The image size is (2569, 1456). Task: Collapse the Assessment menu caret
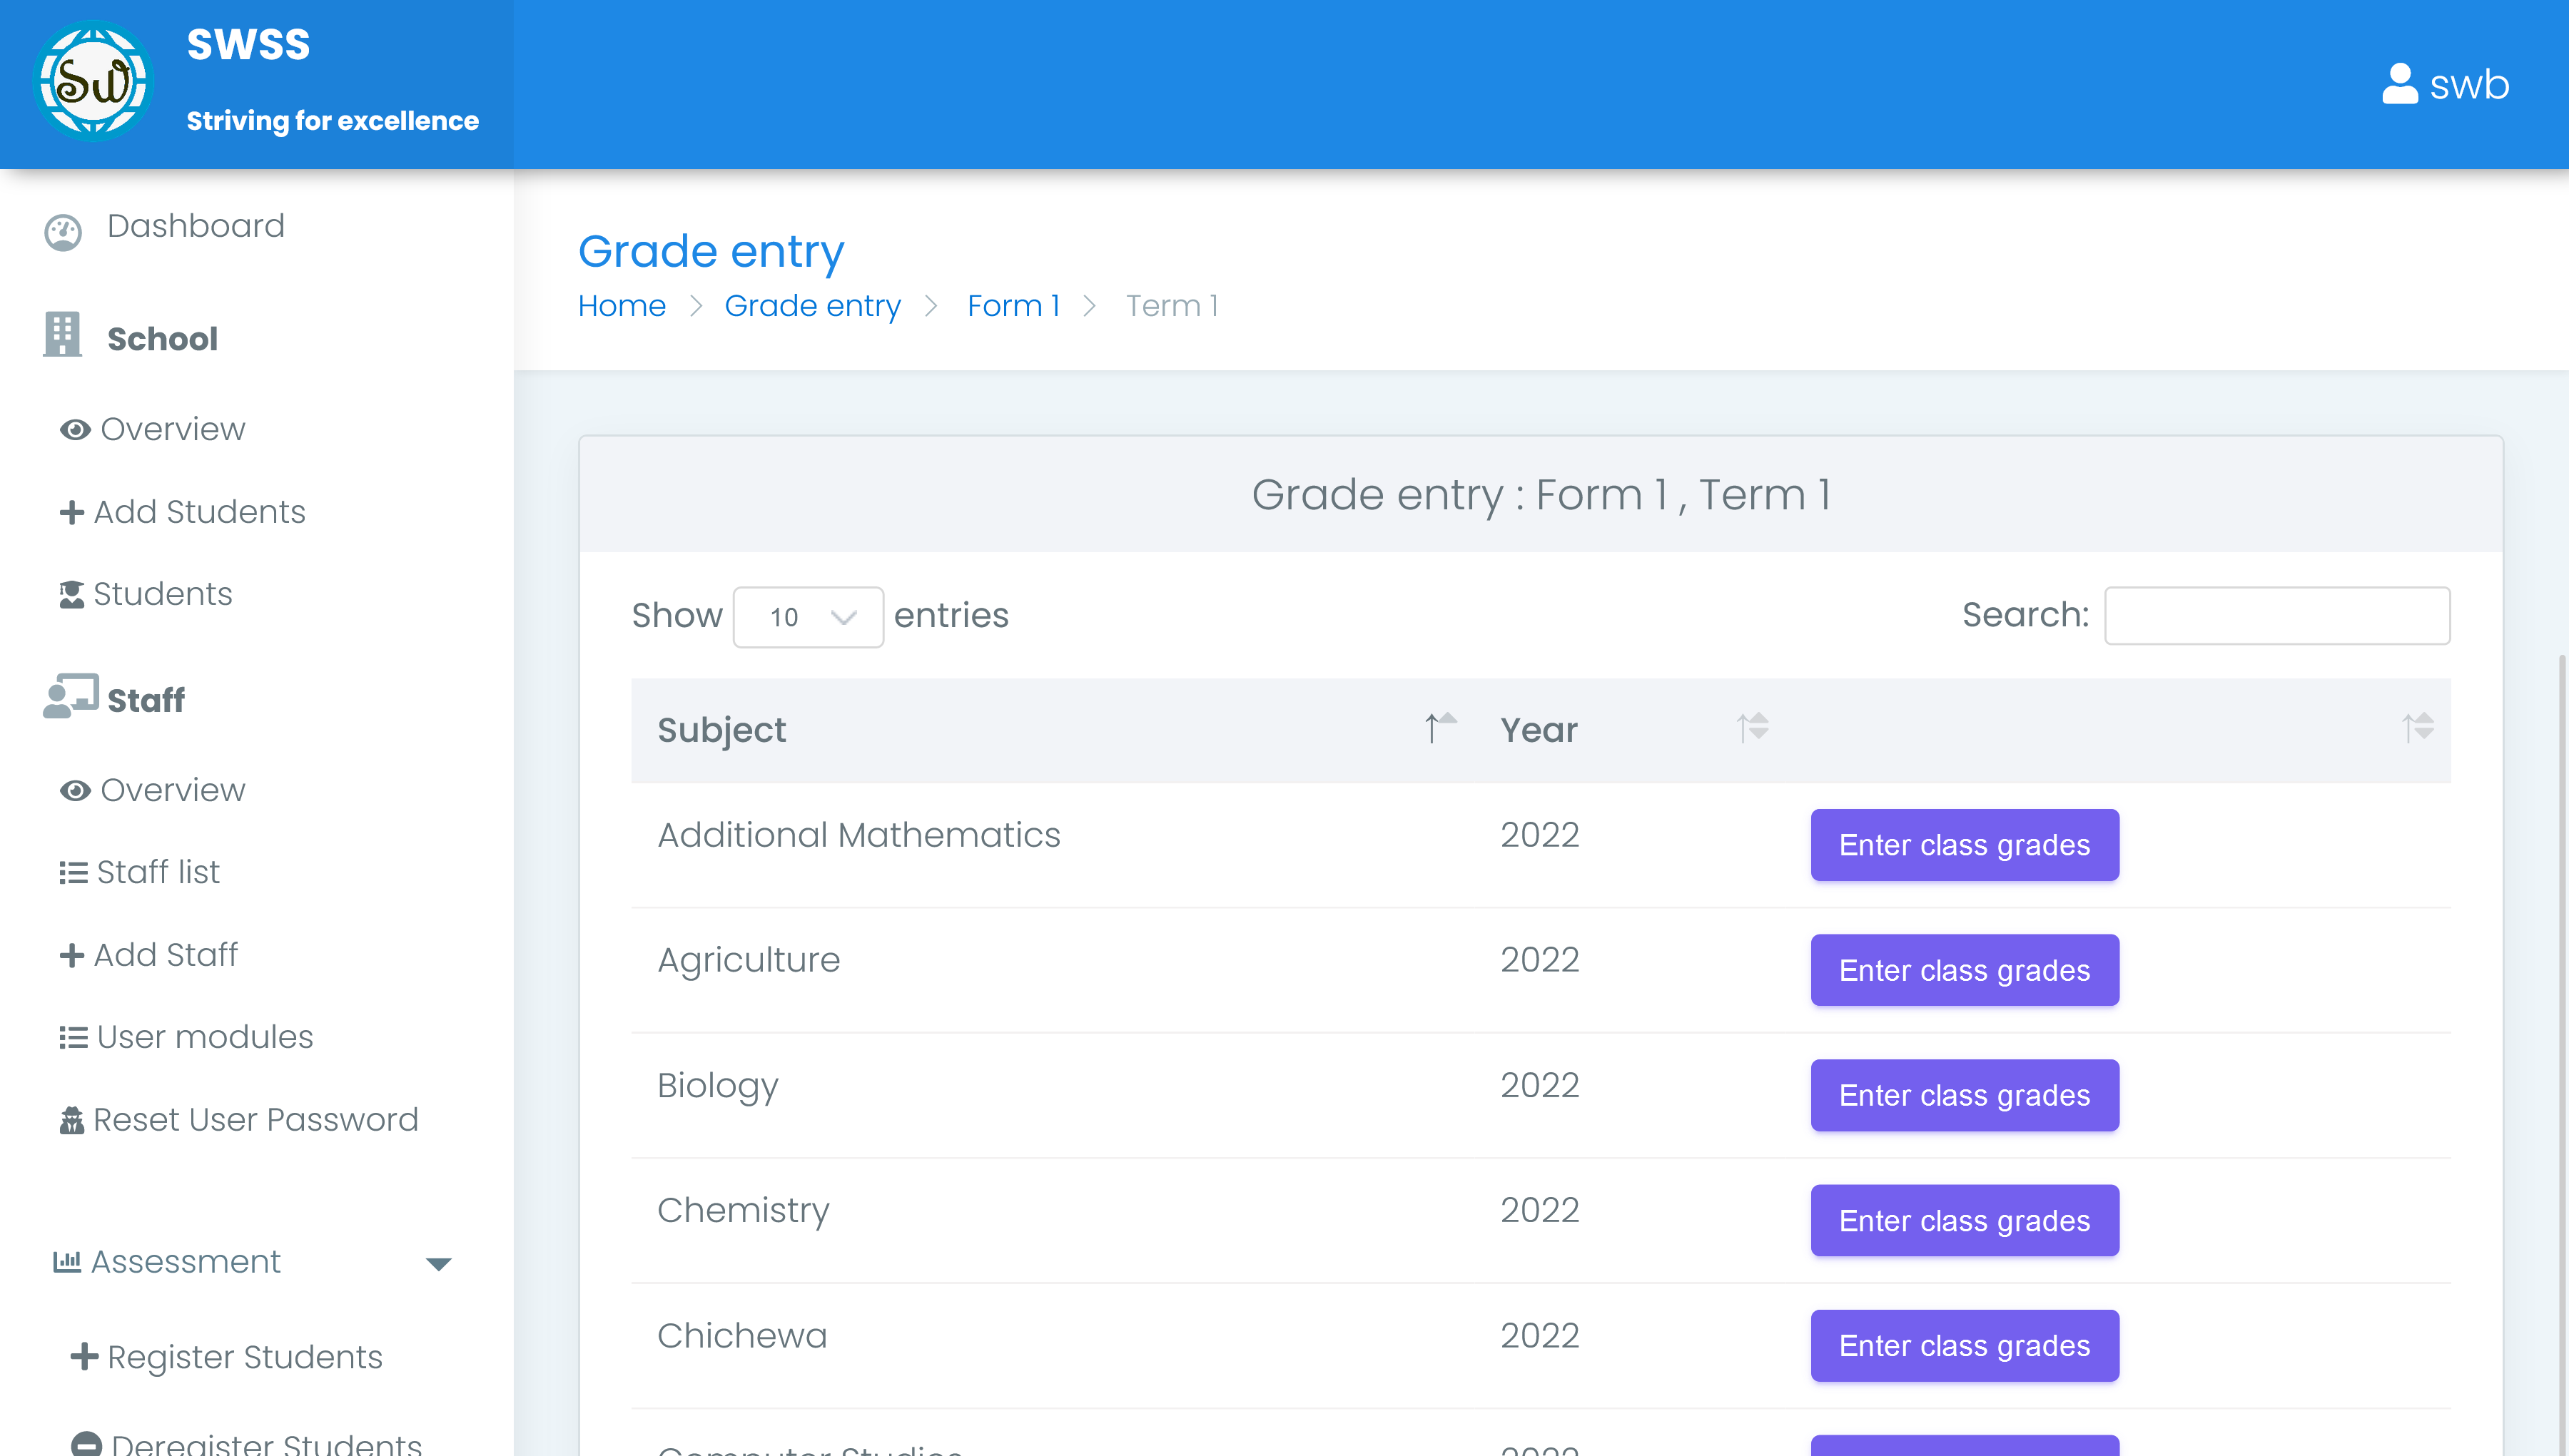click(438, 1264)
